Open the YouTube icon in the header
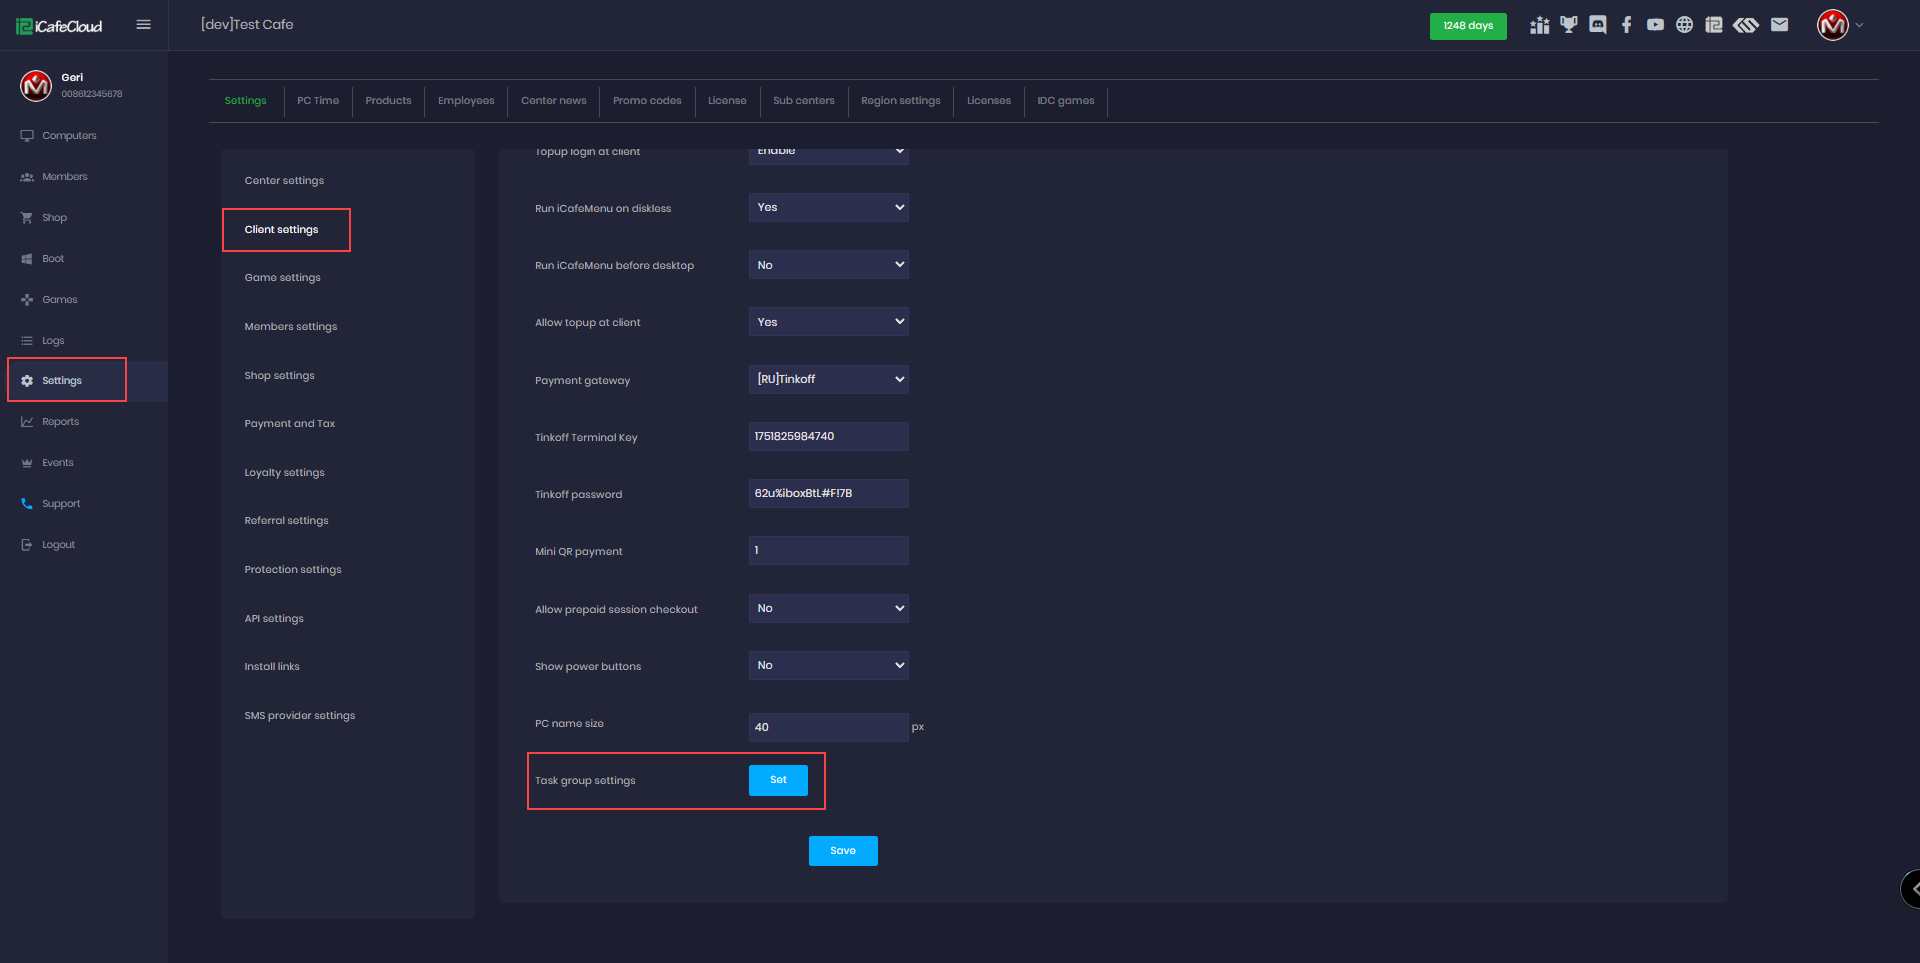The width and height of the screenshot is (1920, 963). [1656, 25]
